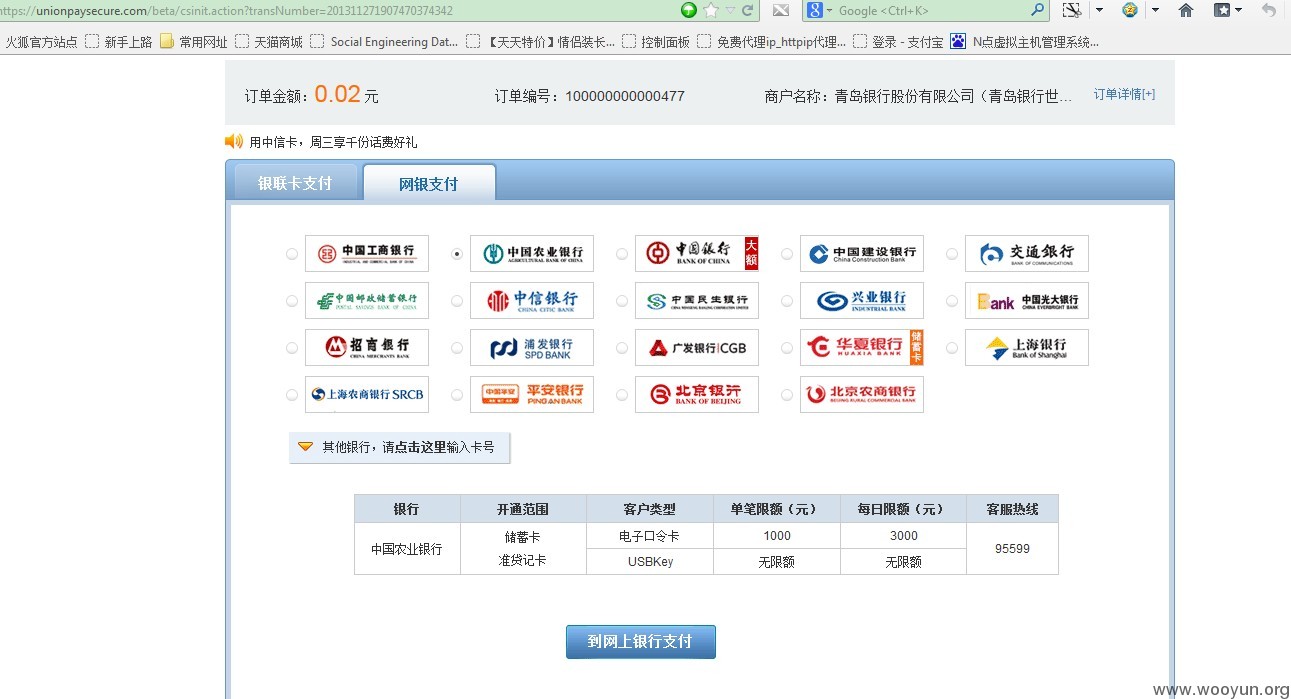Screen dimensions: 1291x699
Task: Click the 上海银行 logo
Action: (x=1027, y=347)
